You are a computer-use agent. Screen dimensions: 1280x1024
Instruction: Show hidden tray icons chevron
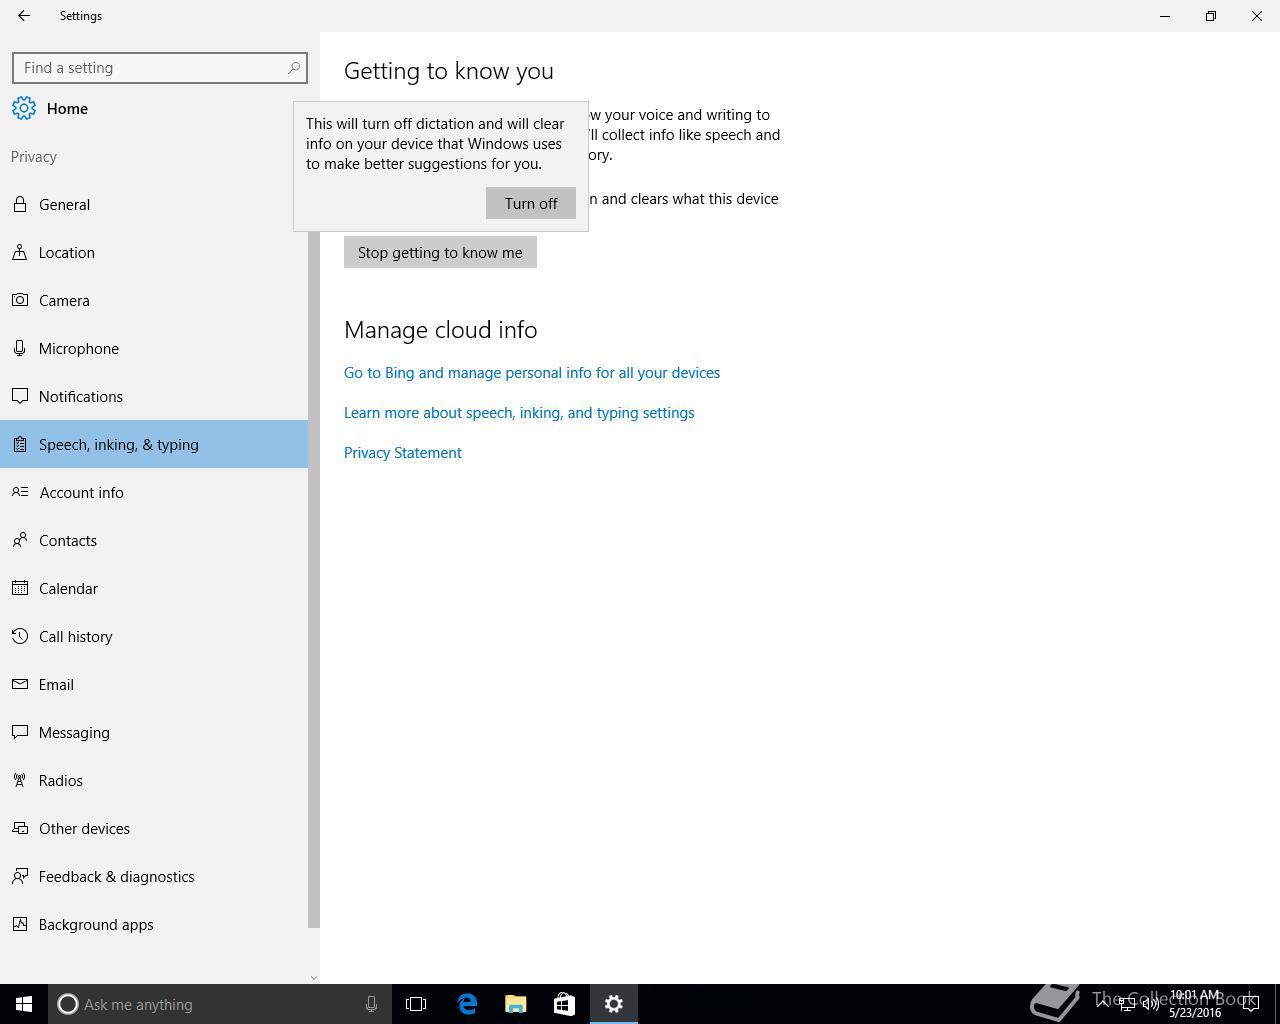point(1104,1004)
